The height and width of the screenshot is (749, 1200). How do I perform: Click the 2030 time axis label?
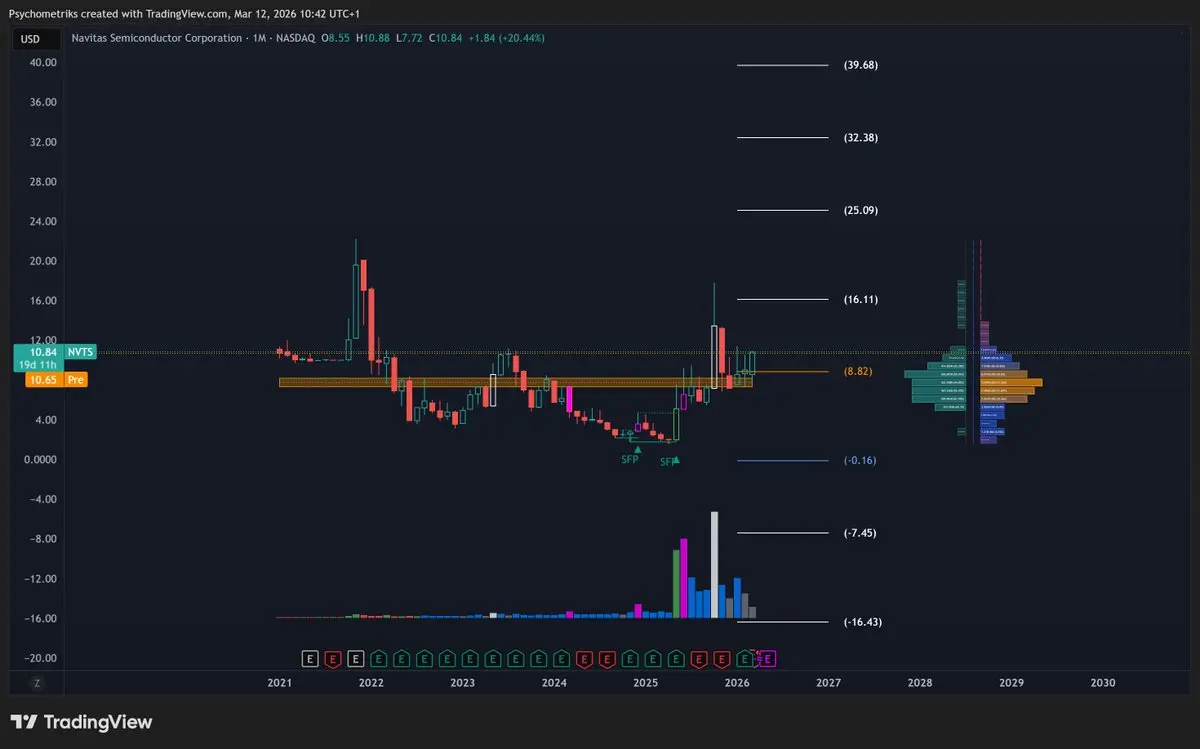pyautogui.click(x=1103, y=683)
